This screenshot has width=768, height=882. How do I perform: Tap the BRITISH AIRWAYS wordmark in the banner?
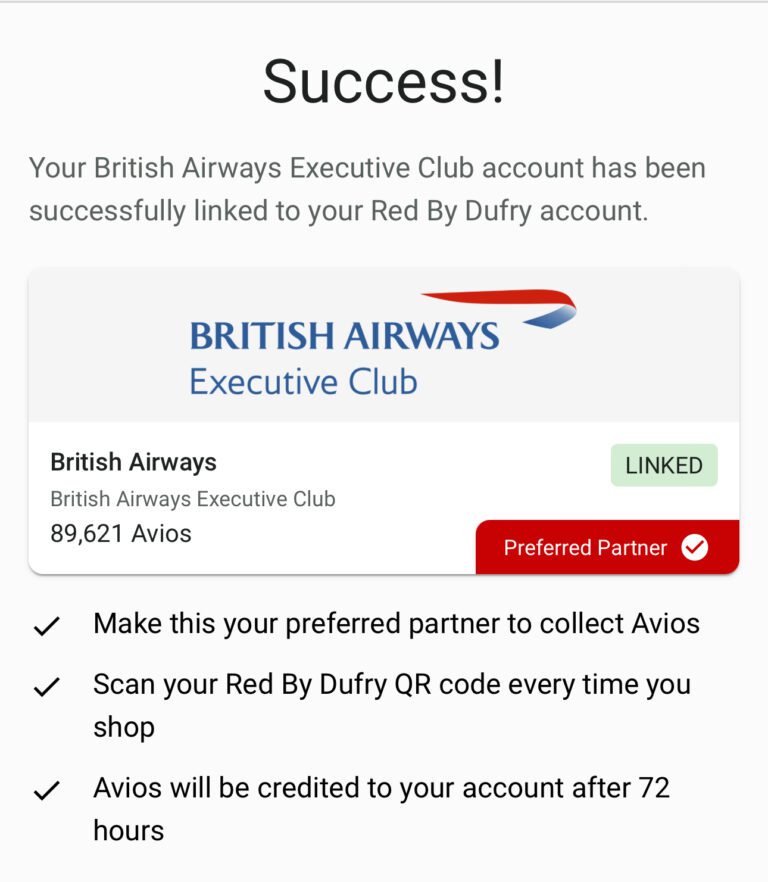pos(344,335)
